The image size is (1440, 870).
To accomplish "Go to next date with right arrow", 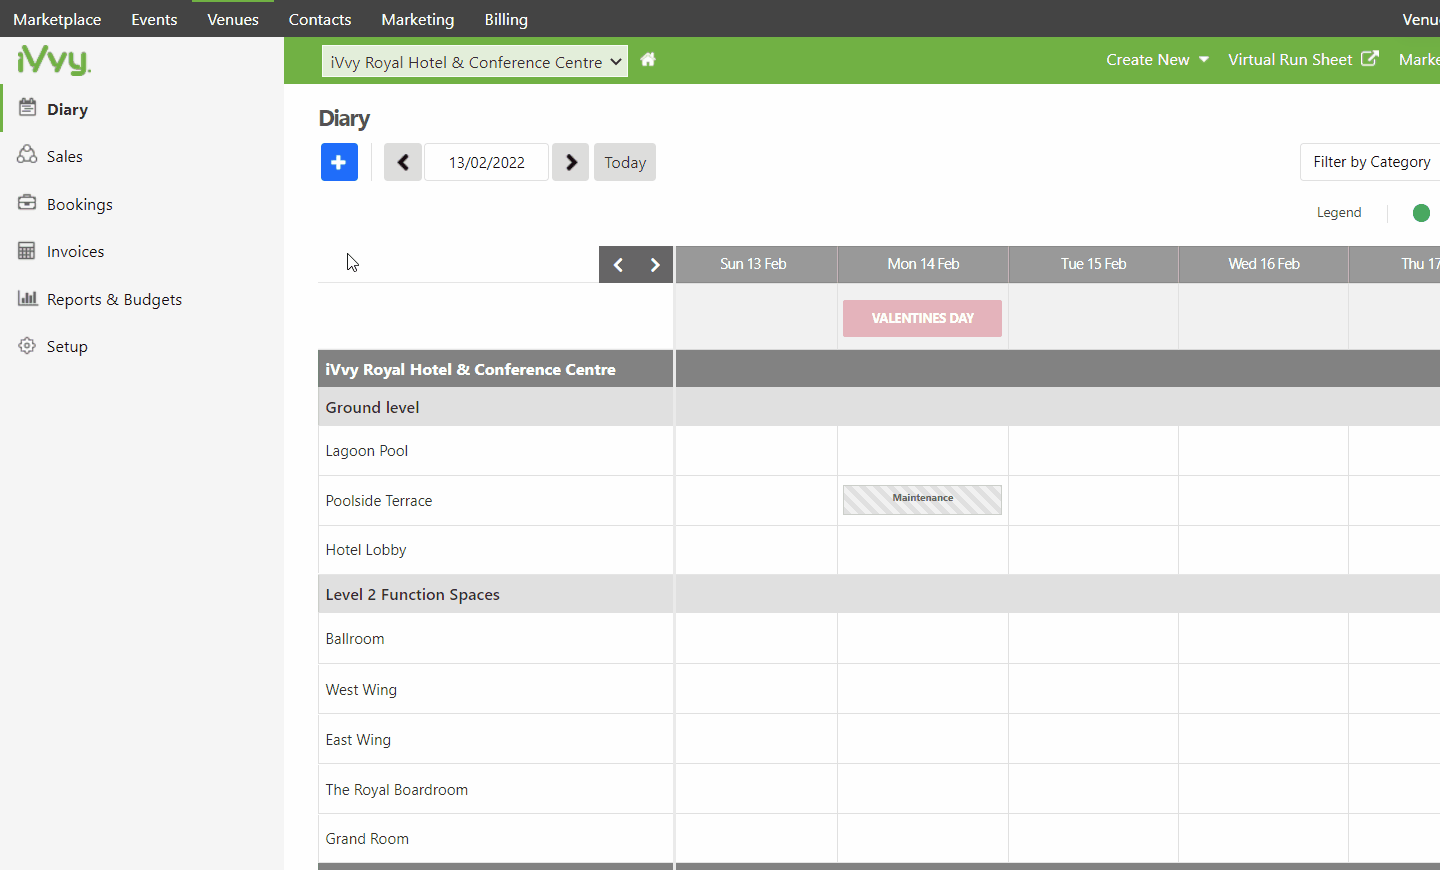I will tap(571, 162).
